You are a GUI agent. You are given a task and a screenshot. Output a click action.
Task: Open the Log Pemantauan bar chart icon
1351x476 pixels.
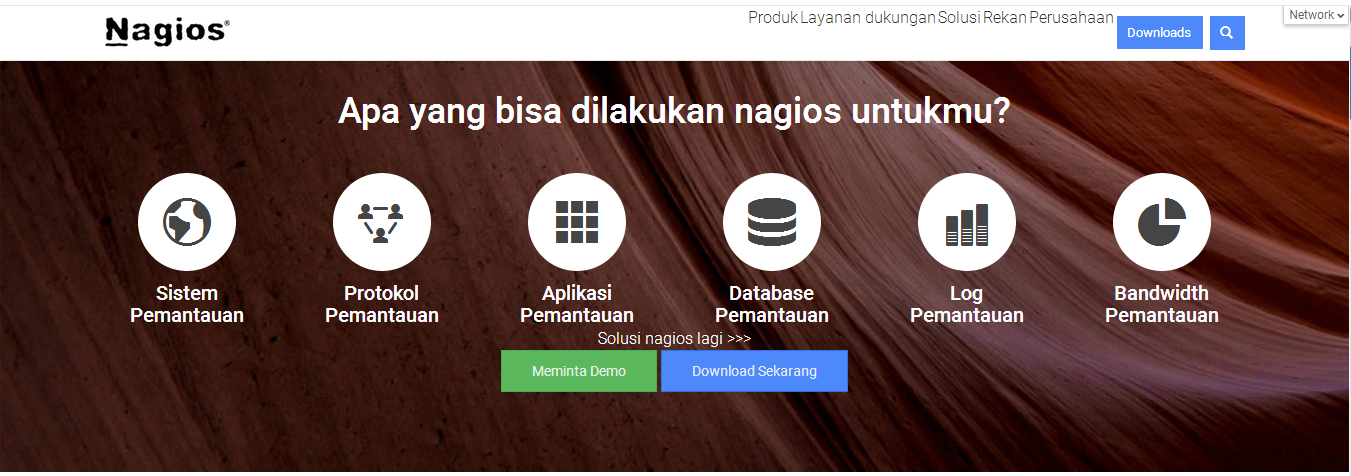point(966,222)
